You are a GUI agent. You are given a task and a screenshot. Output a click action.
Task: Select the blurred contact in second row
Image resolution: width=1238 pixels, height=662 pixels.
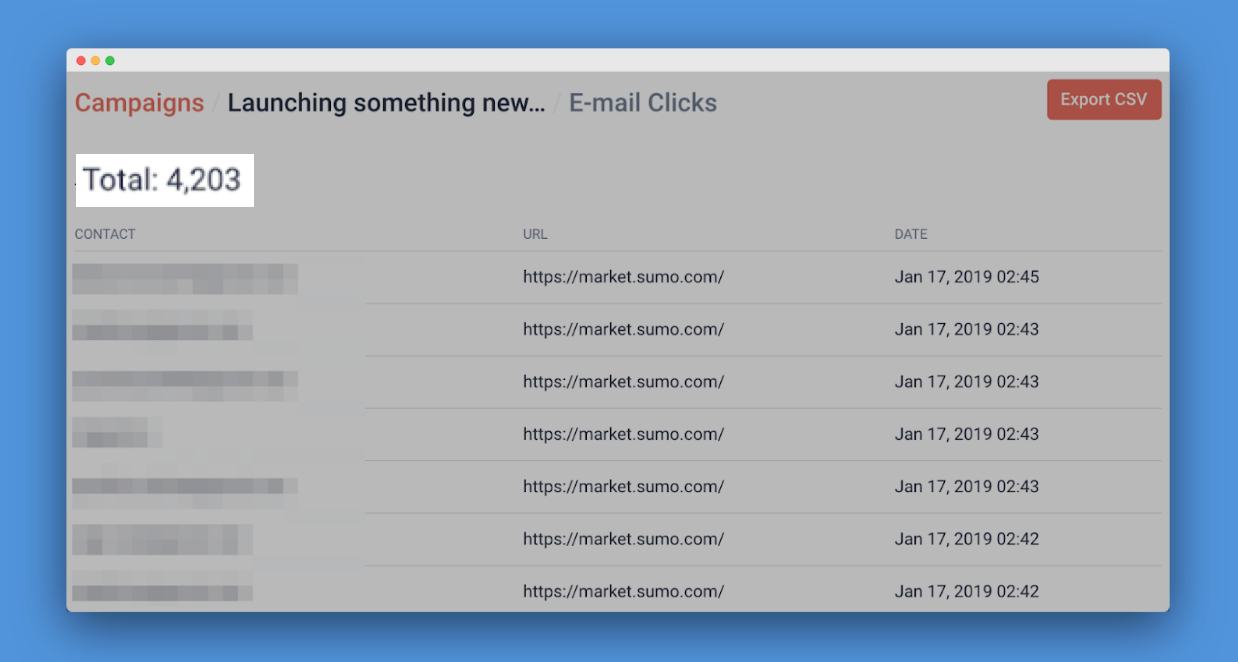coord(162,325)
